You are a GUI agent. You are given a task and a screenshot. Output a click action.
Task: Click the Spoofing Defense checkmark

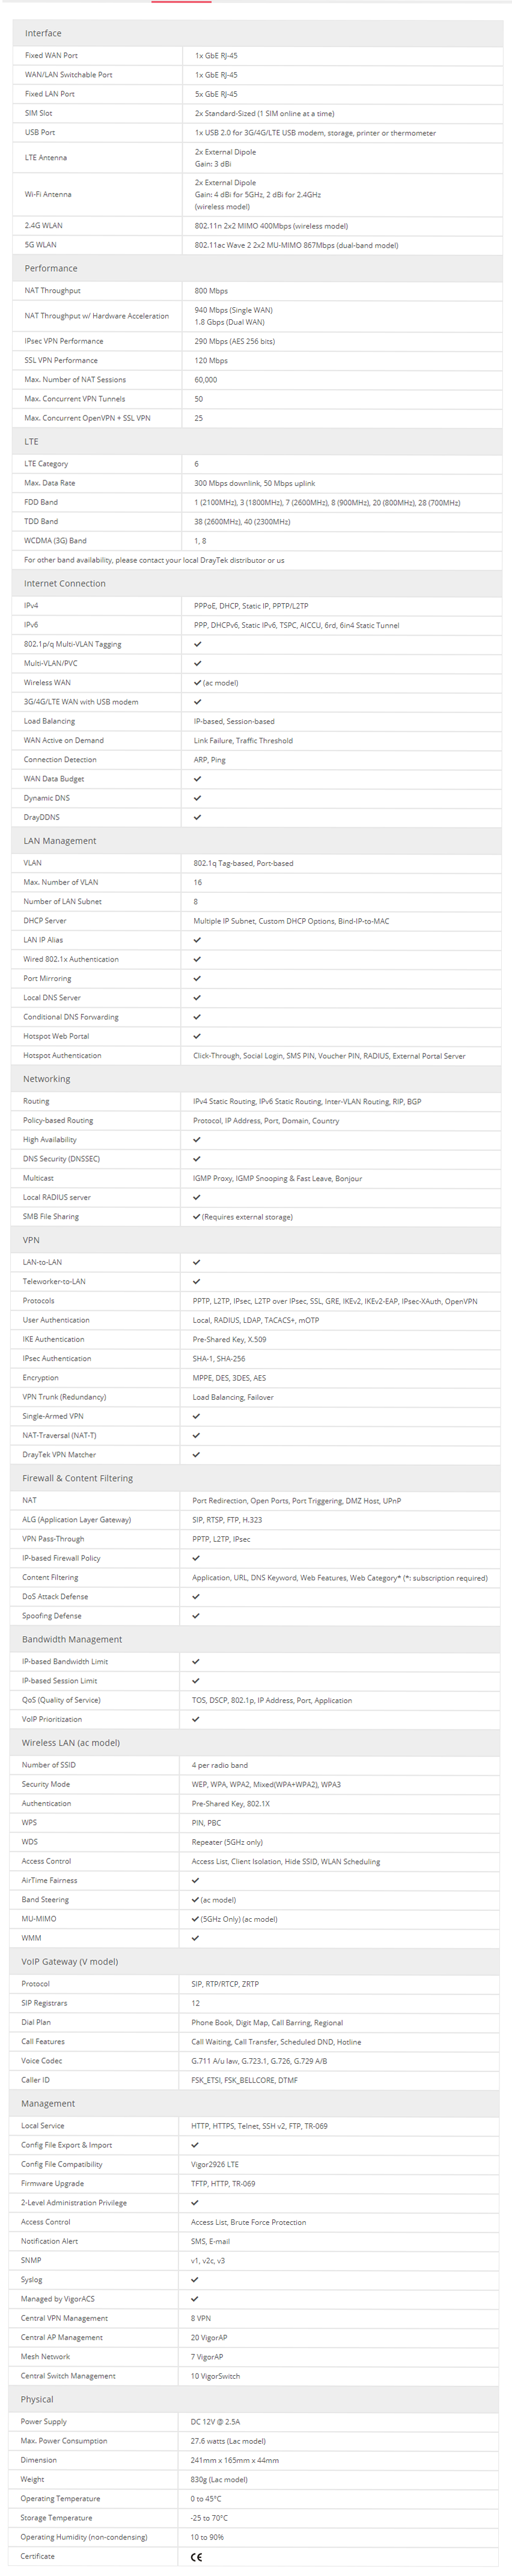(x=196, y=1616)
